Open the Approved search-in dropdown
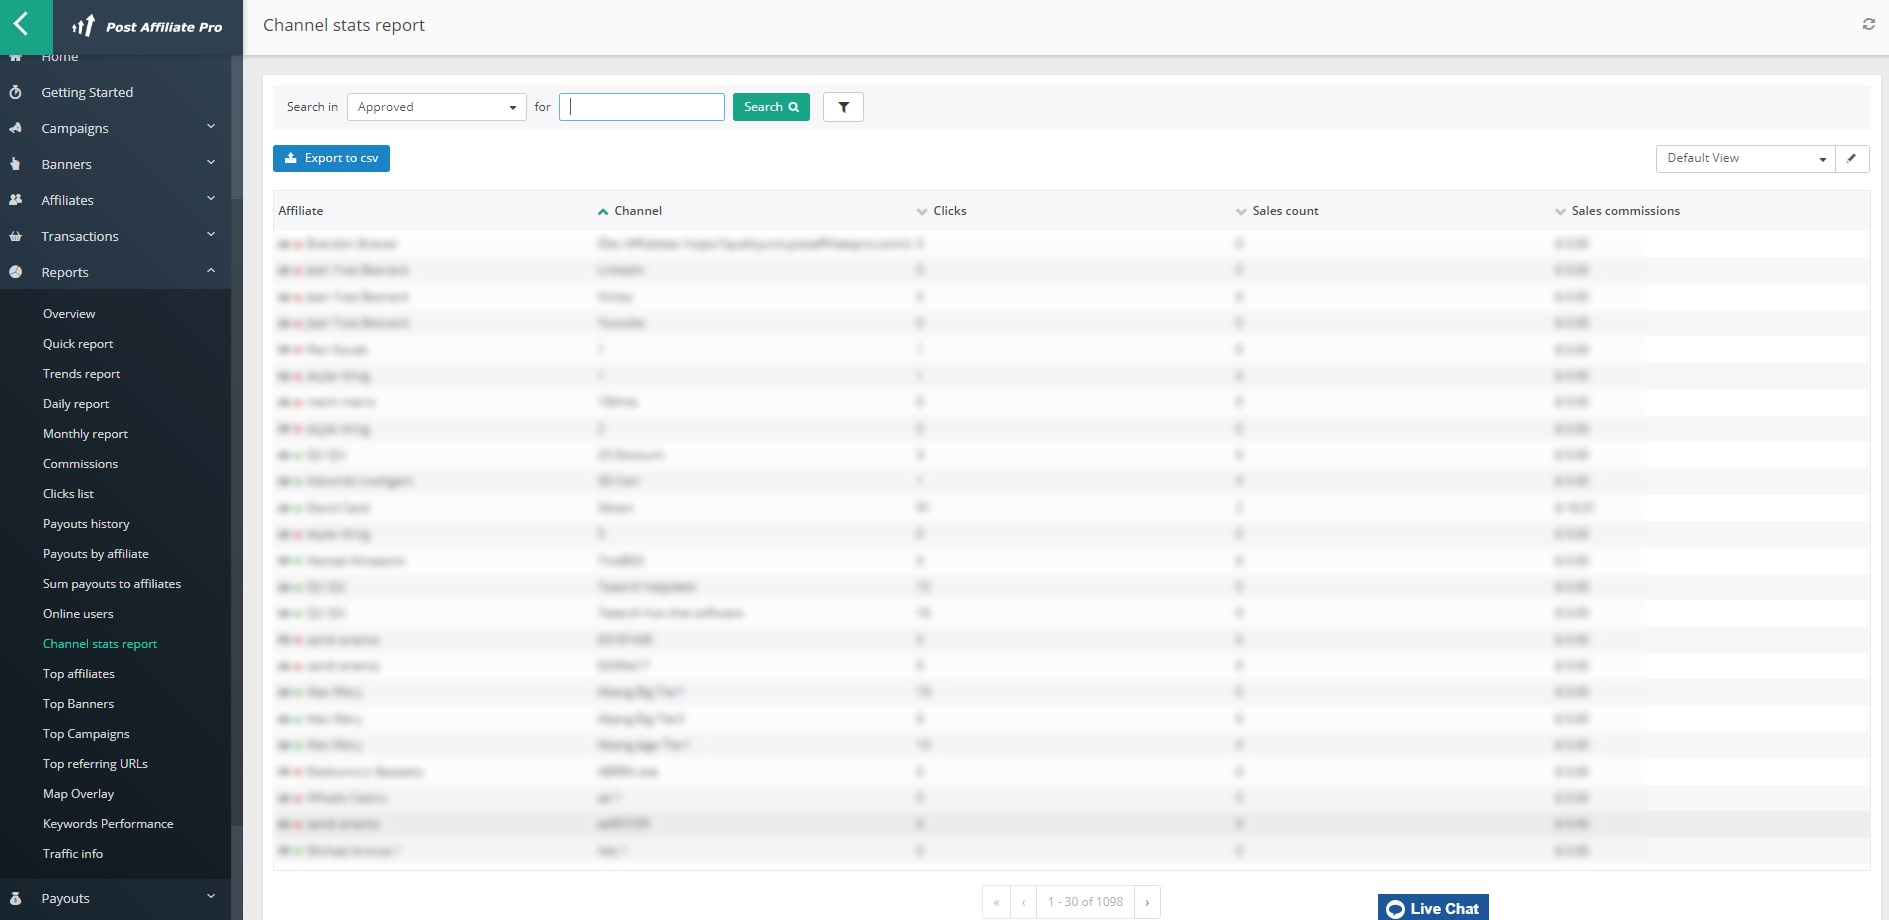 click(437, 107)
